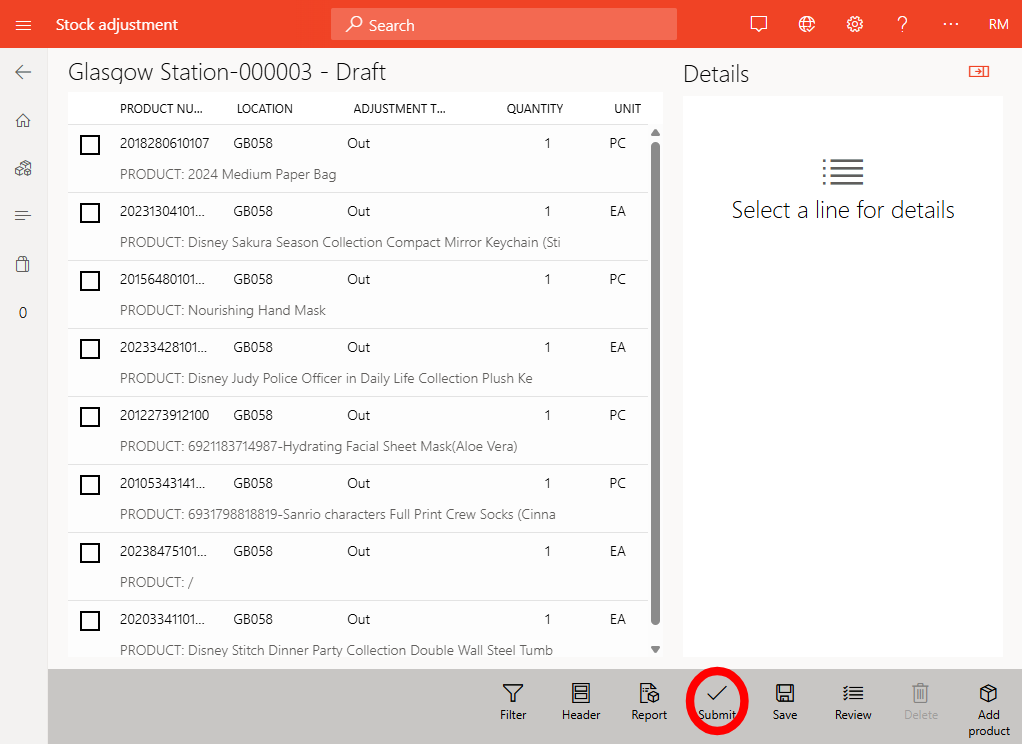The image size is (1023, 745).
Task: Sort by the Quantity column header
Action: (x=534, y=109)
